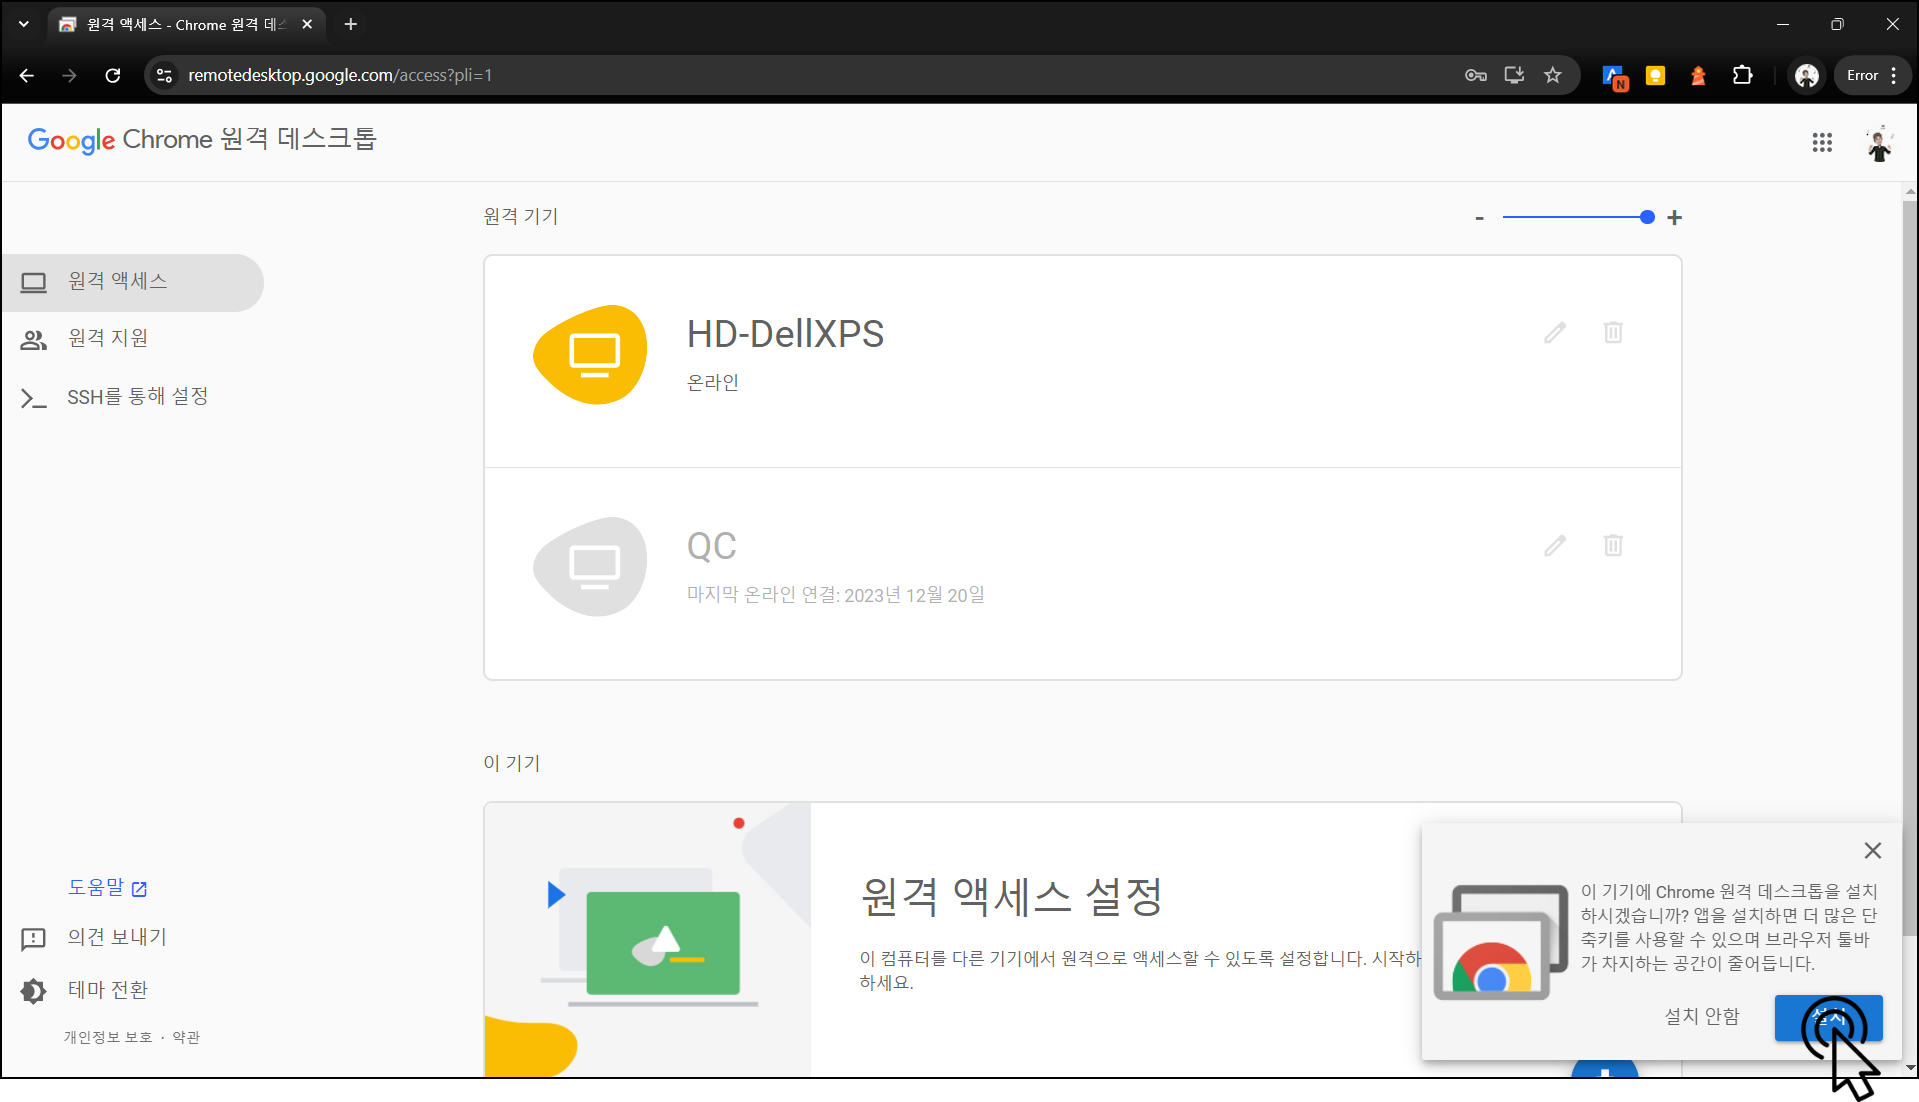The width and height of the screenshot is (1919, 1102).
Task: Click the grey QC computer icon
Action: (590, 567)
